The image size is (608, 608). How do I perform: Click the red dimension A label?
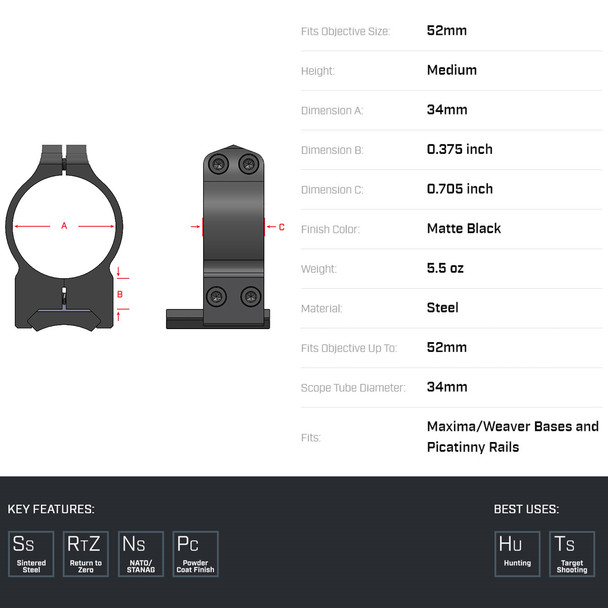click(x=64, y=226)
